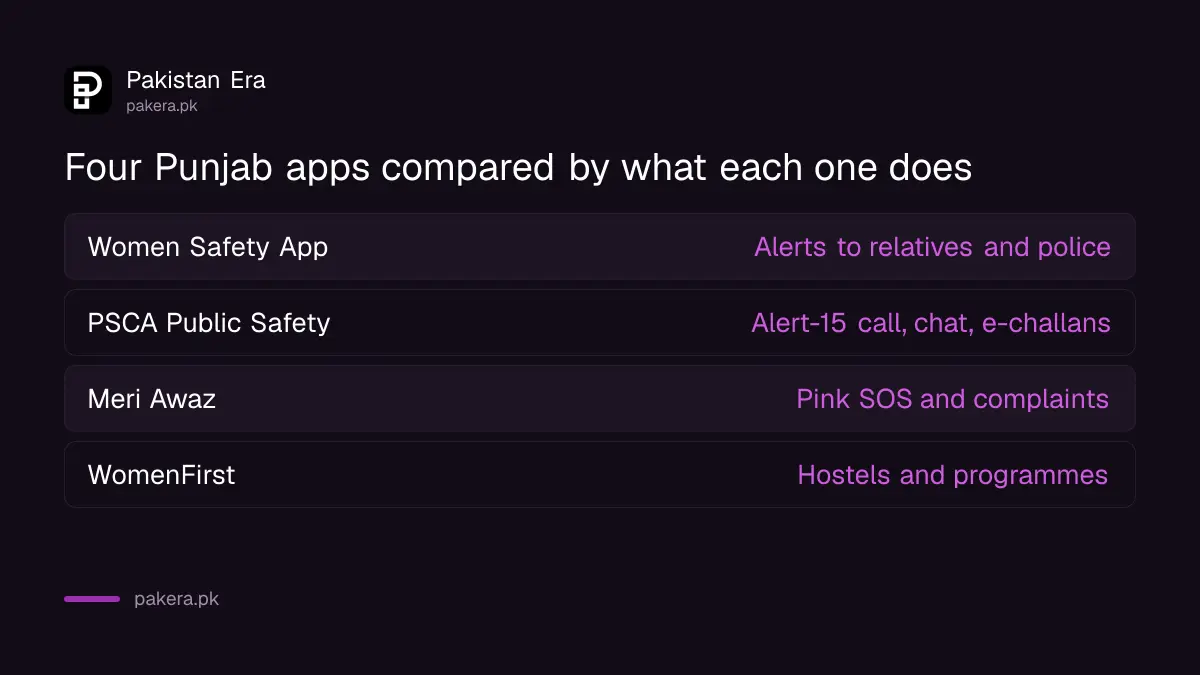This screenshot has height=675, width=1200.
Task: Click the Meri Awaz label
Action: tap(152, 399)
